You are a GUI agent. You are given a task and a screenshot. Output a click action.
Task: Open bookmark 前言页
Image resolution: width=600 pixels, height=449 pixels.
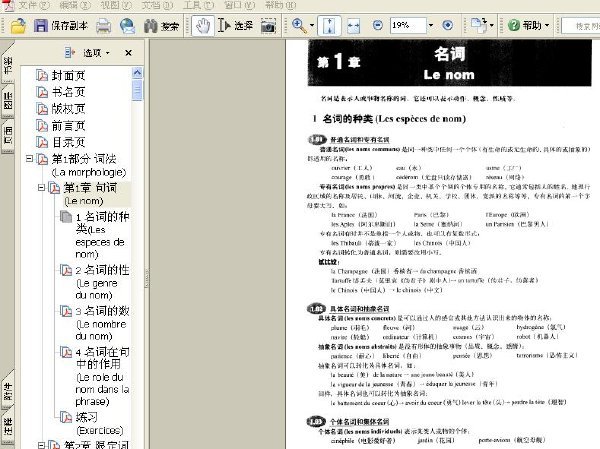pos(68,126)
